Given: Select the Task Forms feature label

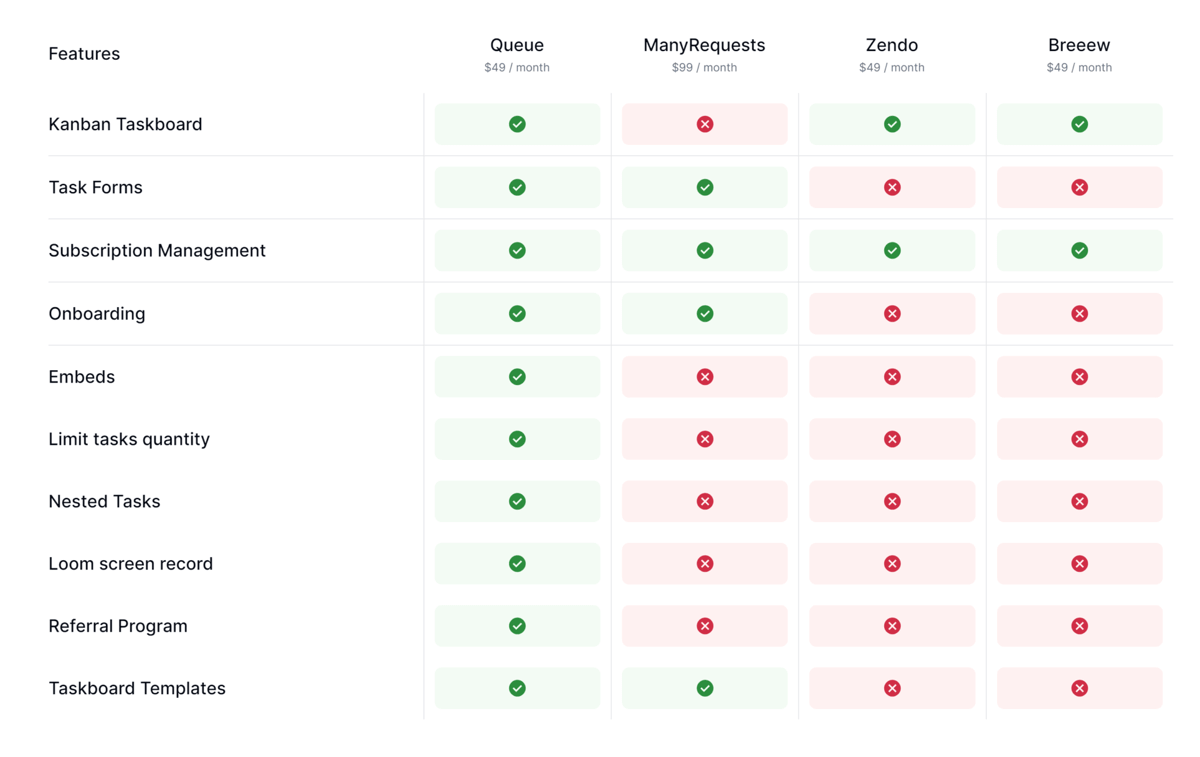Looking at the screenshot, I should [x=95, y=187].
